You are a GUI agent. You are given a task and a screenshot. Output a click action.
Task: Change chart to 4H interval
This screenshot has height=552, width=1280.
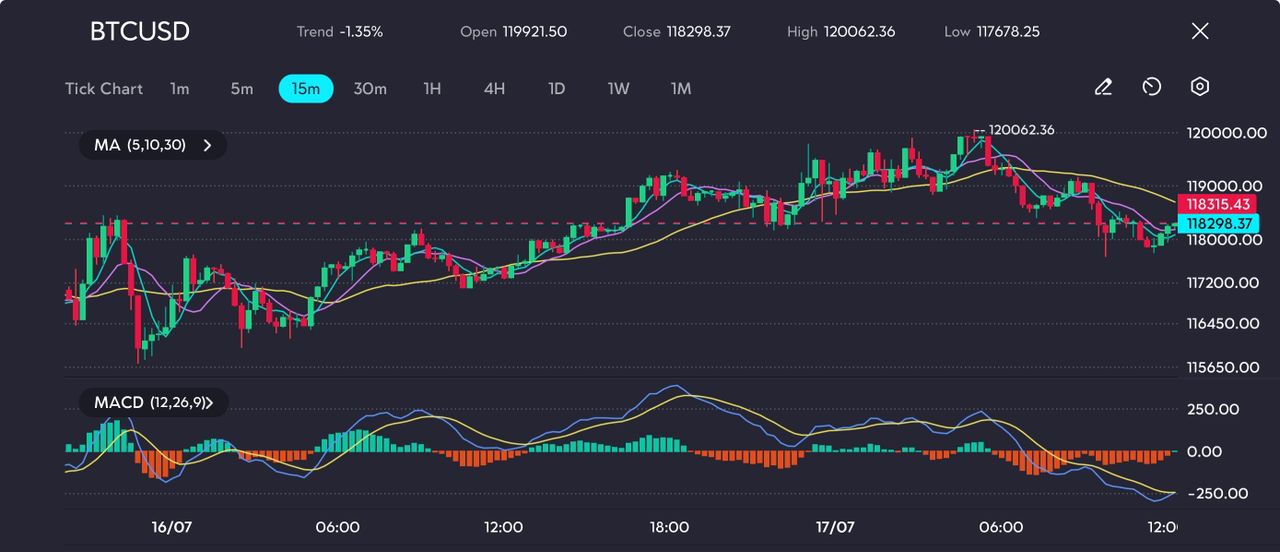pyautogui.click(x=494, y=89)
